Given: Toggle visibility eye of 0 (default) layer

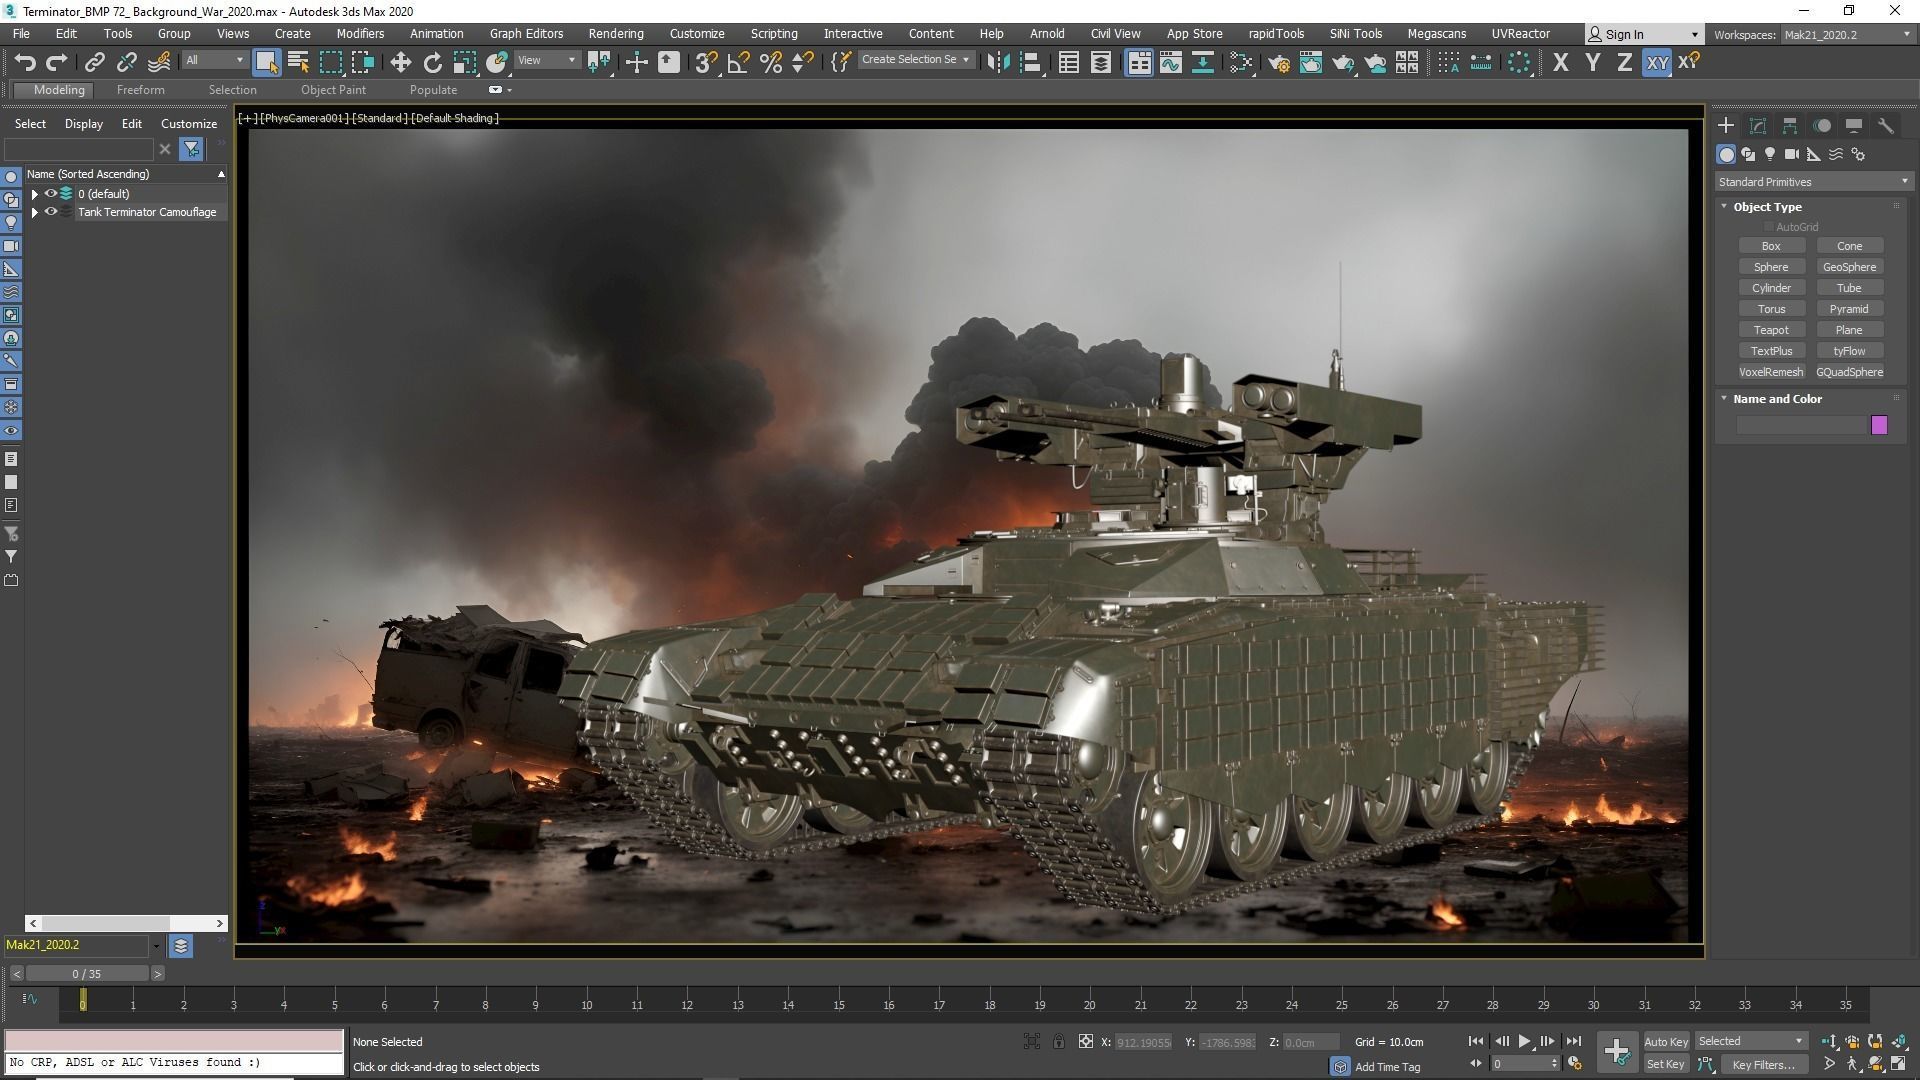Looking at the screenshot, I should (50, 194).
